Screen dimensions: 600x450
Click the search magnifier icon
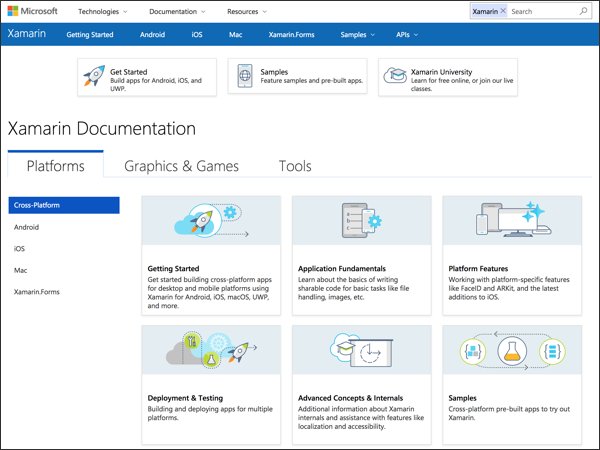click(x=583, y=11)
